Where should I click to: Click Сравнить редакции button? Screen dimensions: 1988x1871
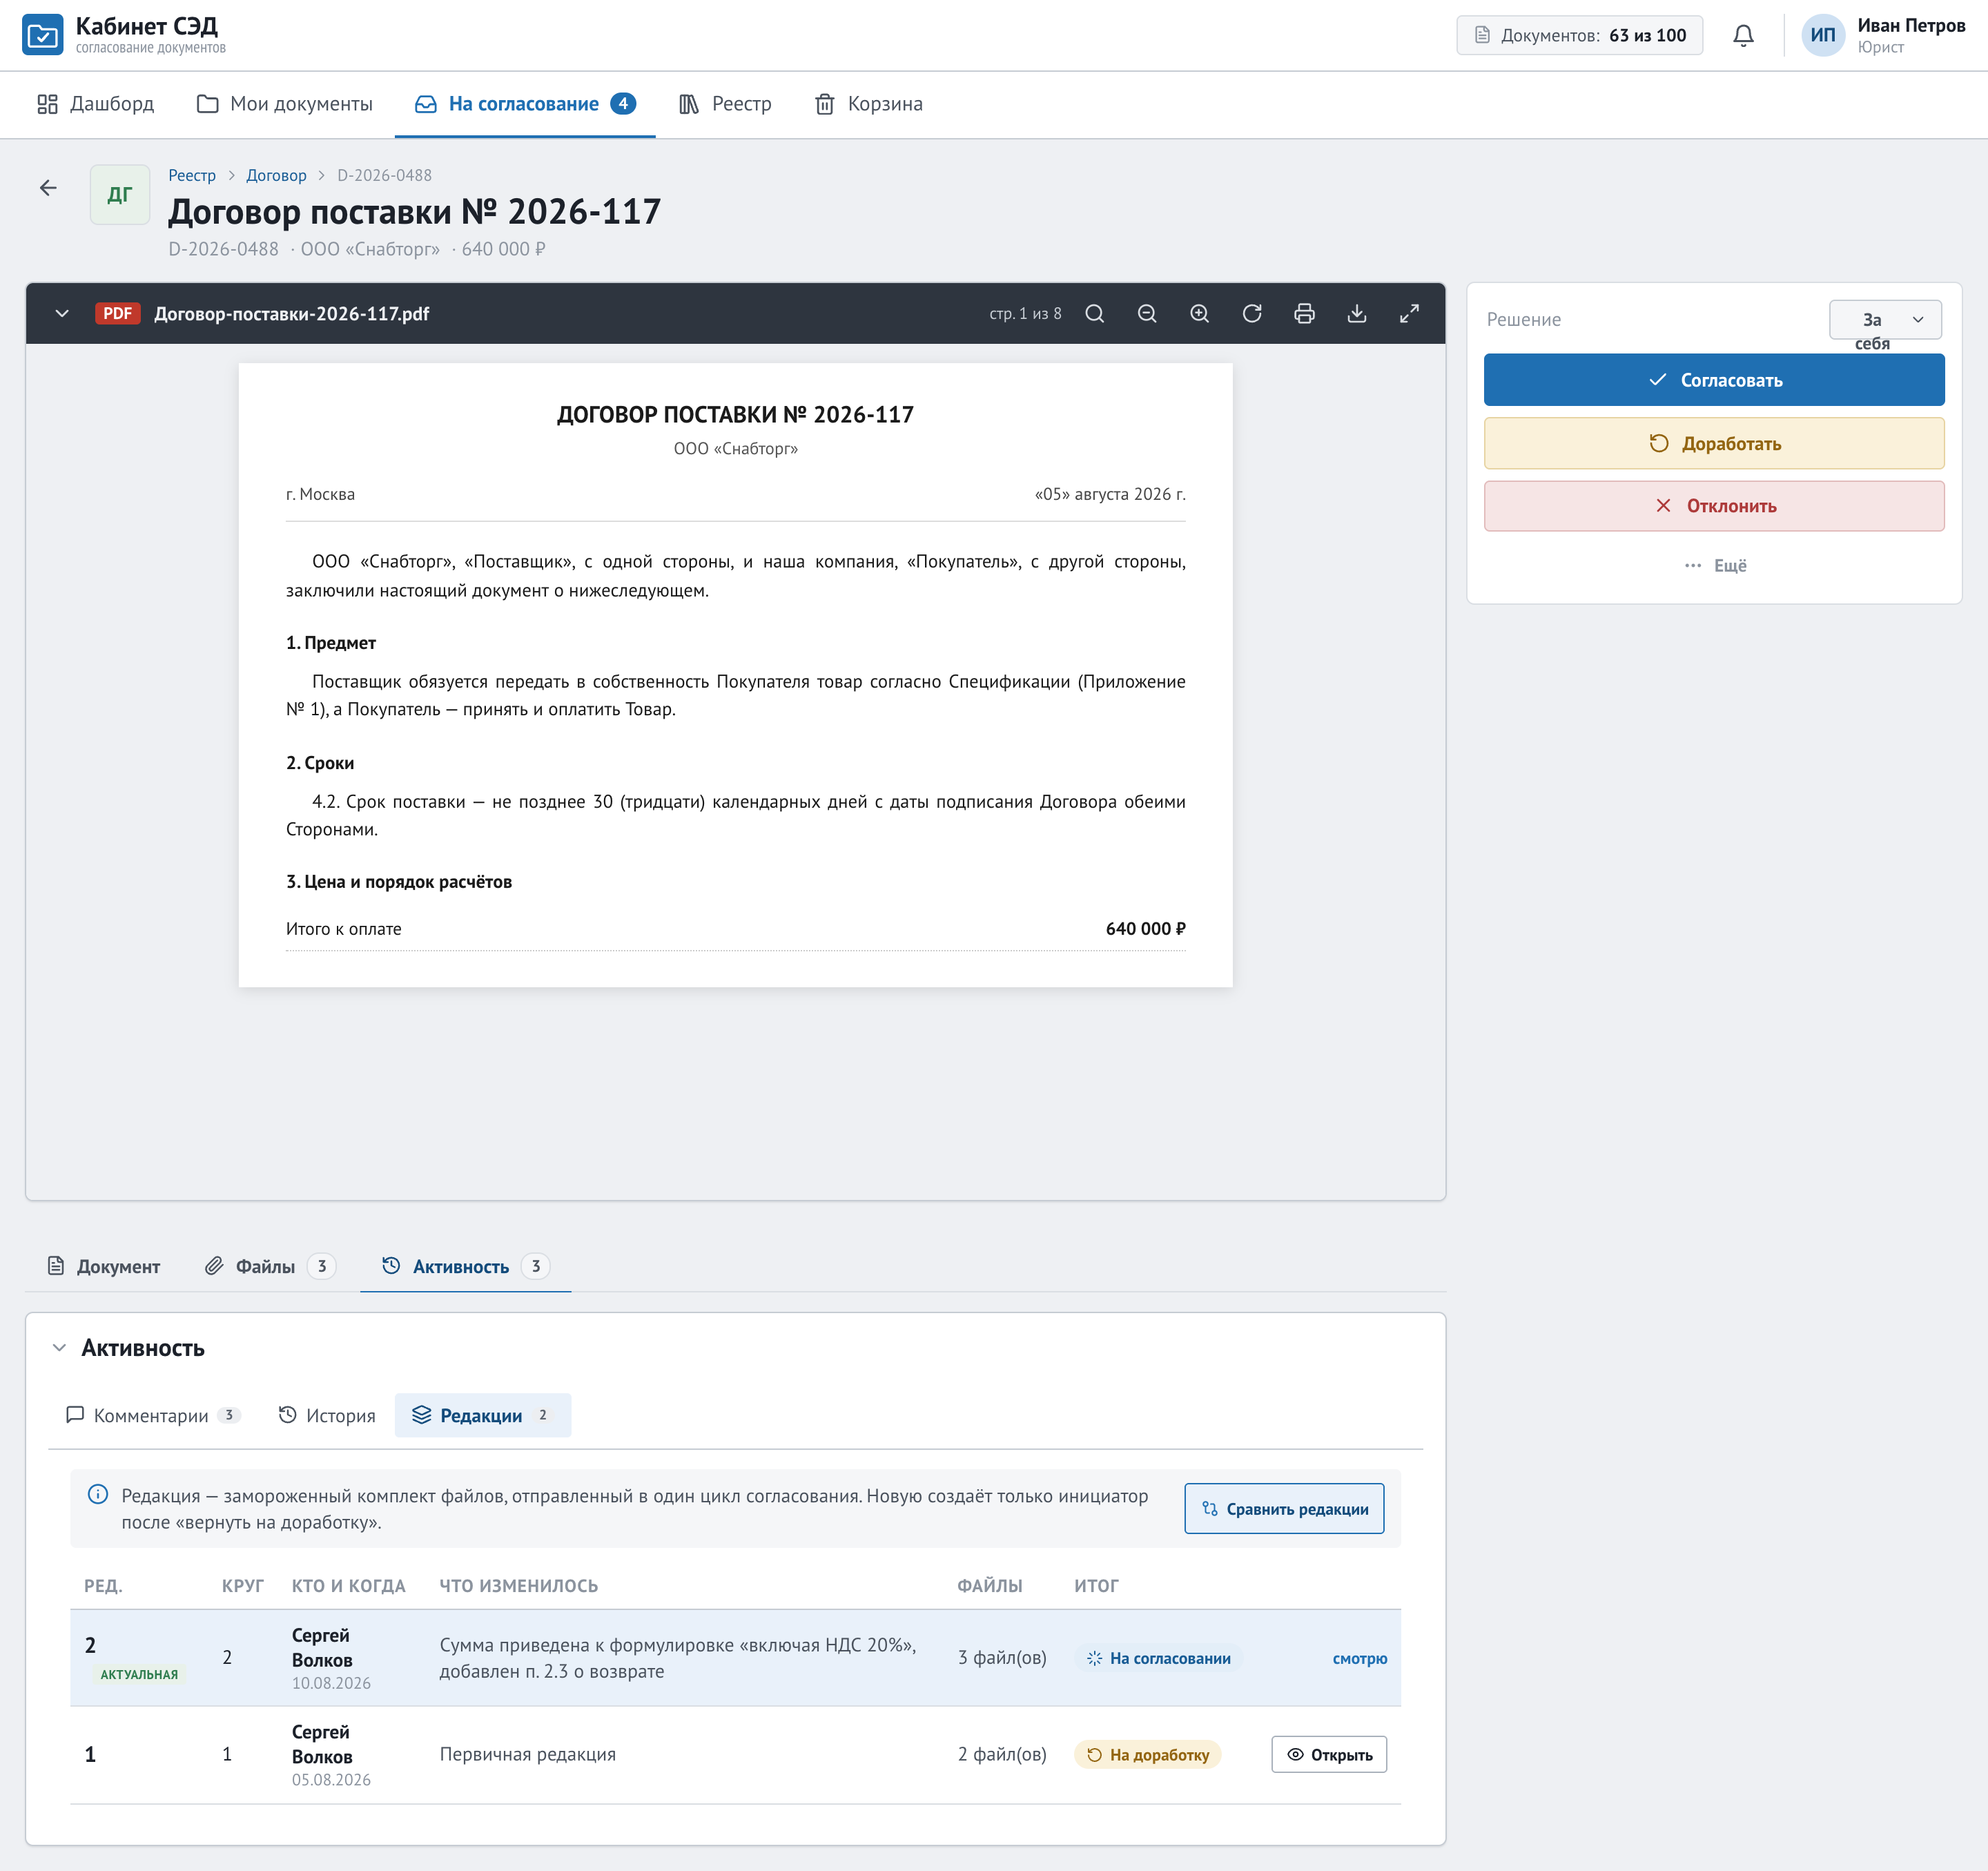tap(1284, 1509)
